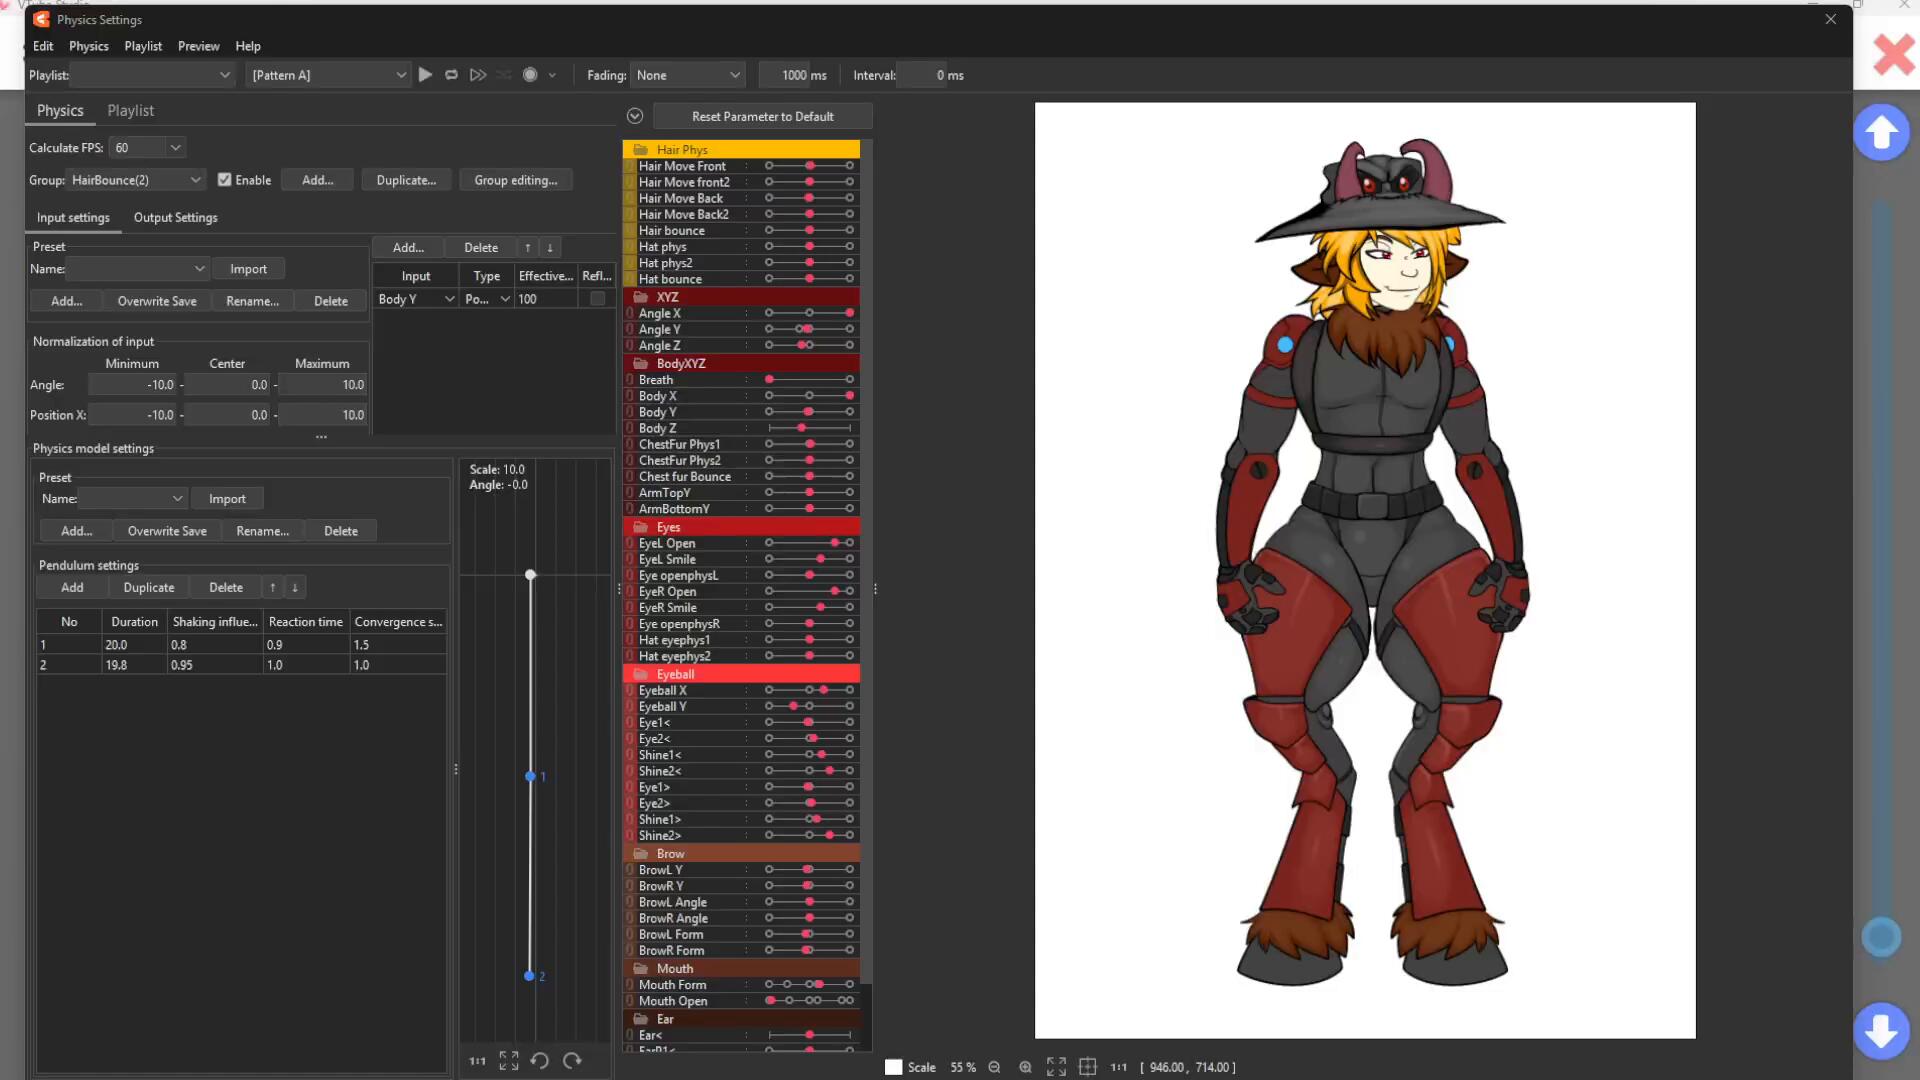Move pendulum row up arrow
1920x1080 pixels.
[272, 587]
